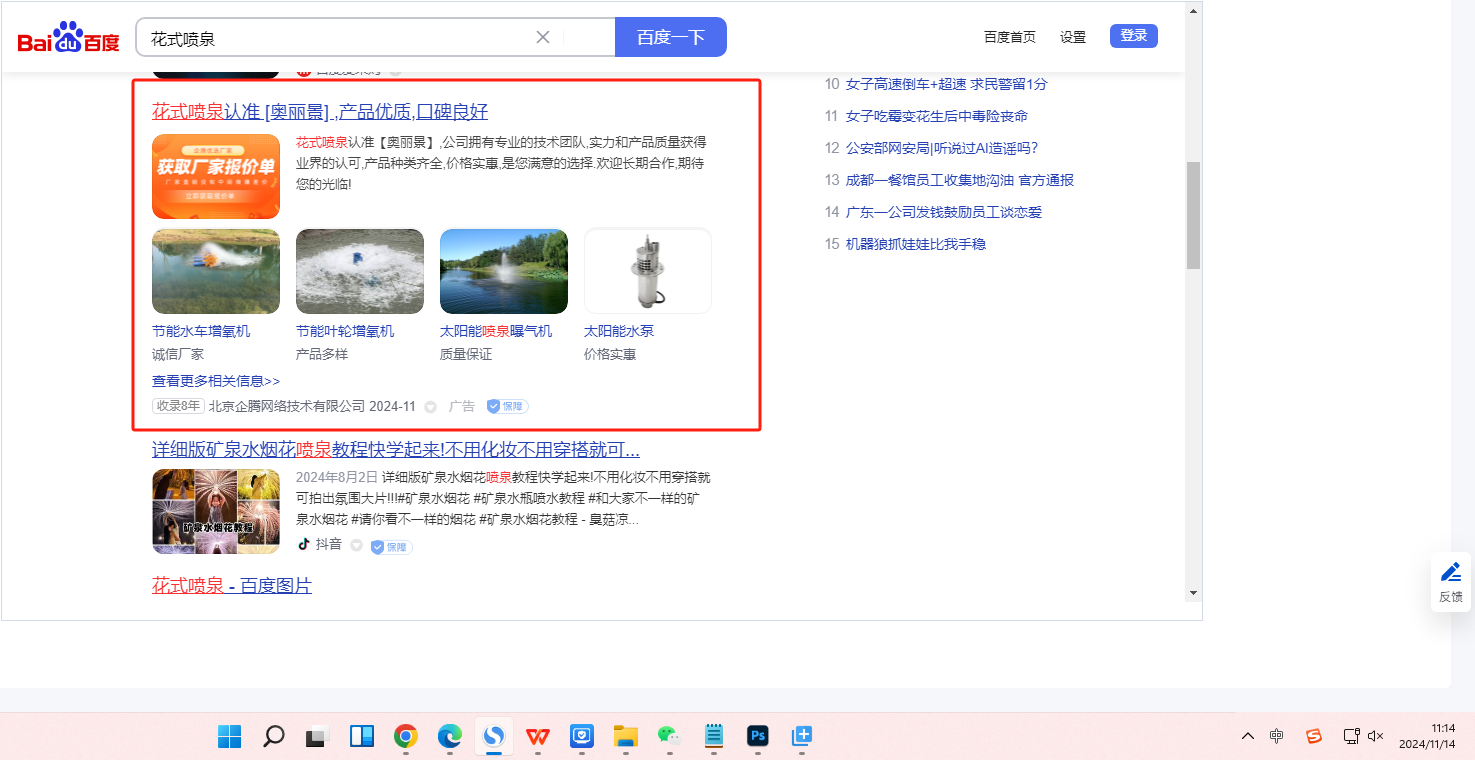This screenshot has height=760, width=1475.
Task: Expand the dropdown arrow beside 北京企腾网络技术有限公司
Action: tap(431, 407)
